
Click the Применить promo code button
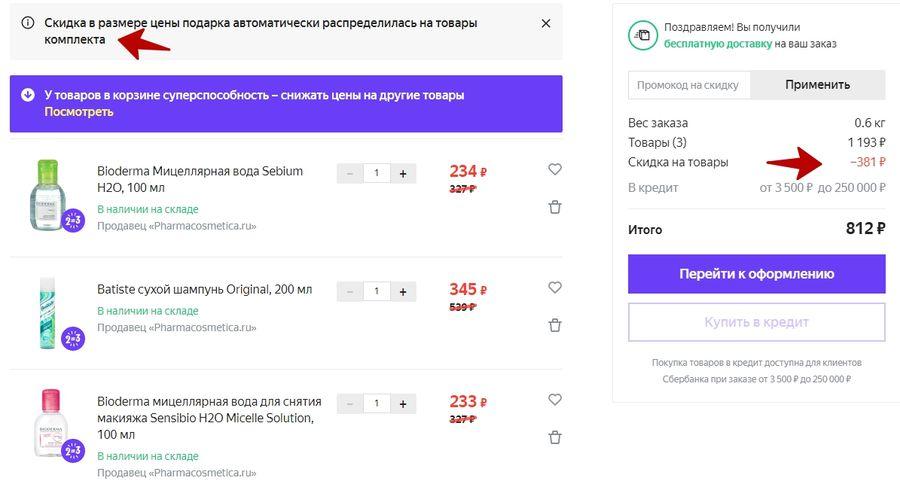(x=817, y=85)
